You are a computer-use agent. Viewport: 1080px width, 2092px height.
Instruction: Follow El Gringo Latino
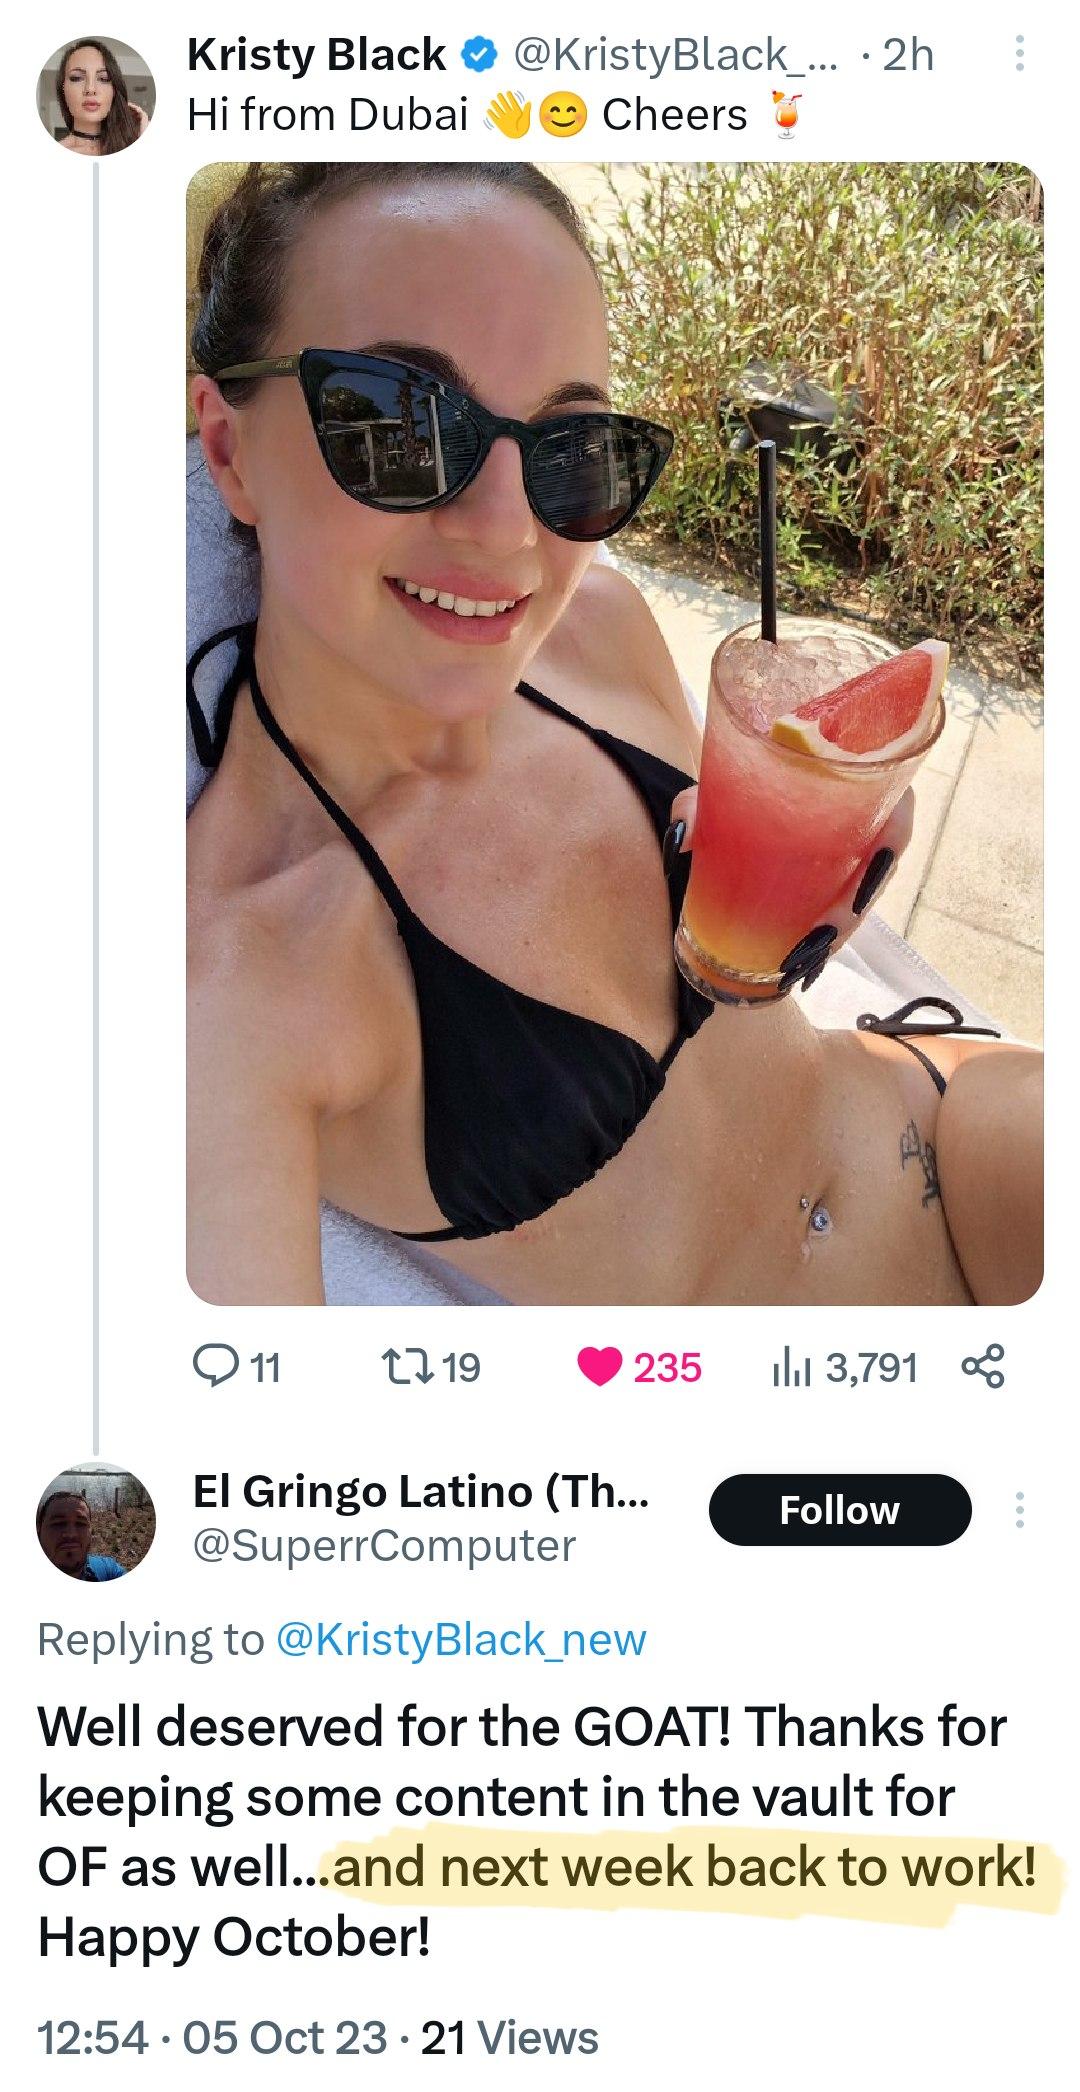839,1510
